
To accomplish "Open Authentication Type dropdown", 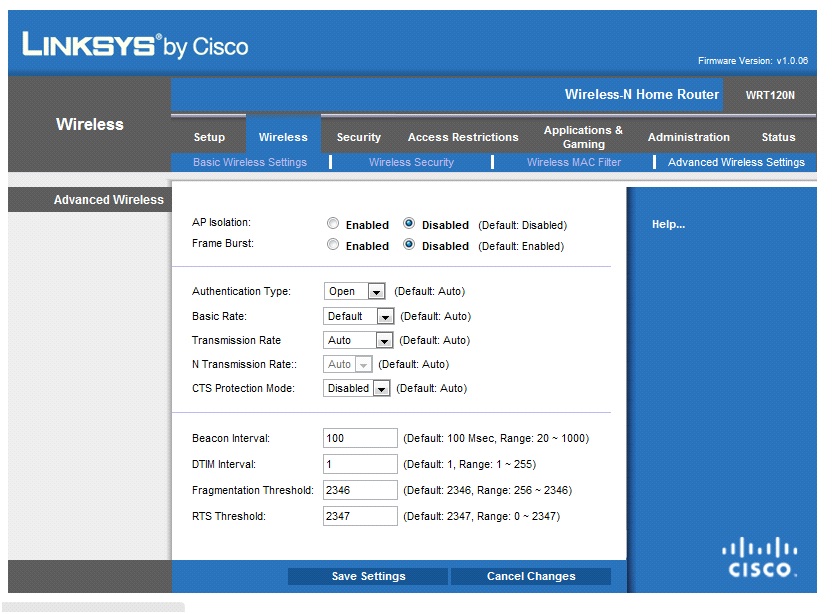I will point(355,292).
